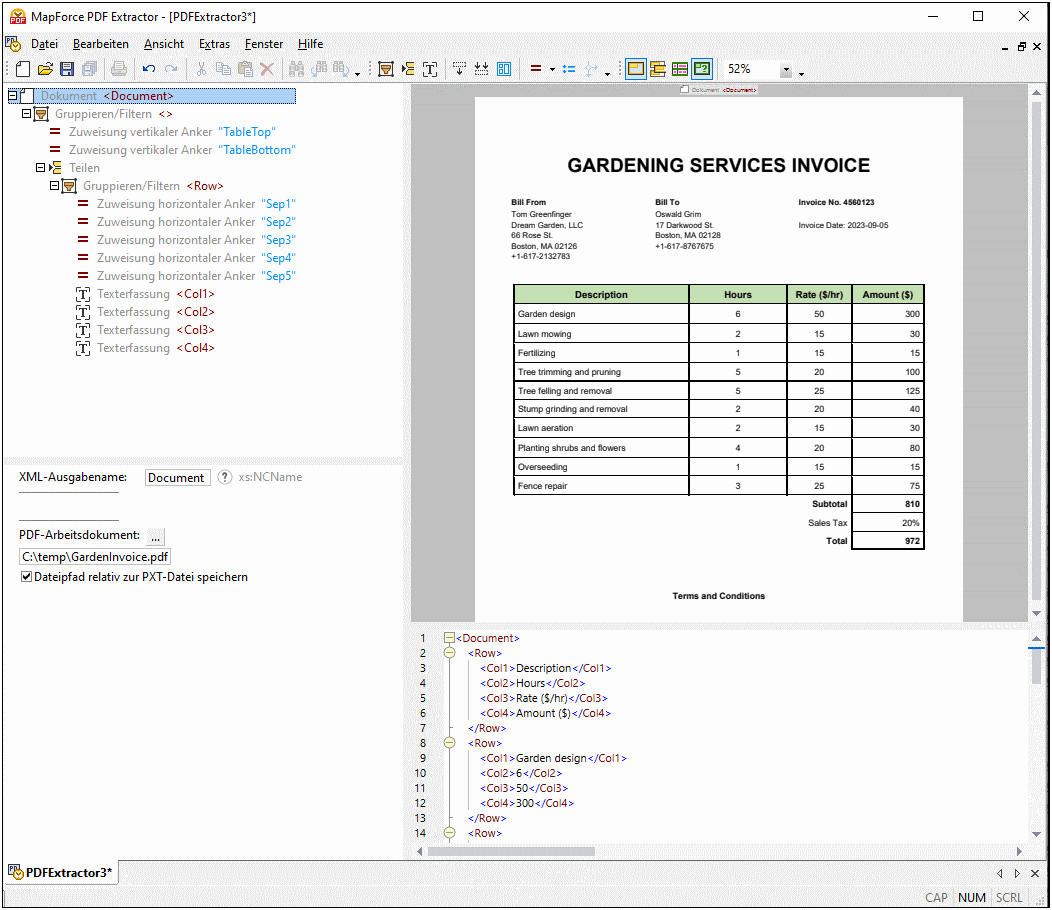Uncheck Dateipfad relativ zur PXT-Datei speichern
This screenshot has height=910, width=1052.
coord(26,577)
